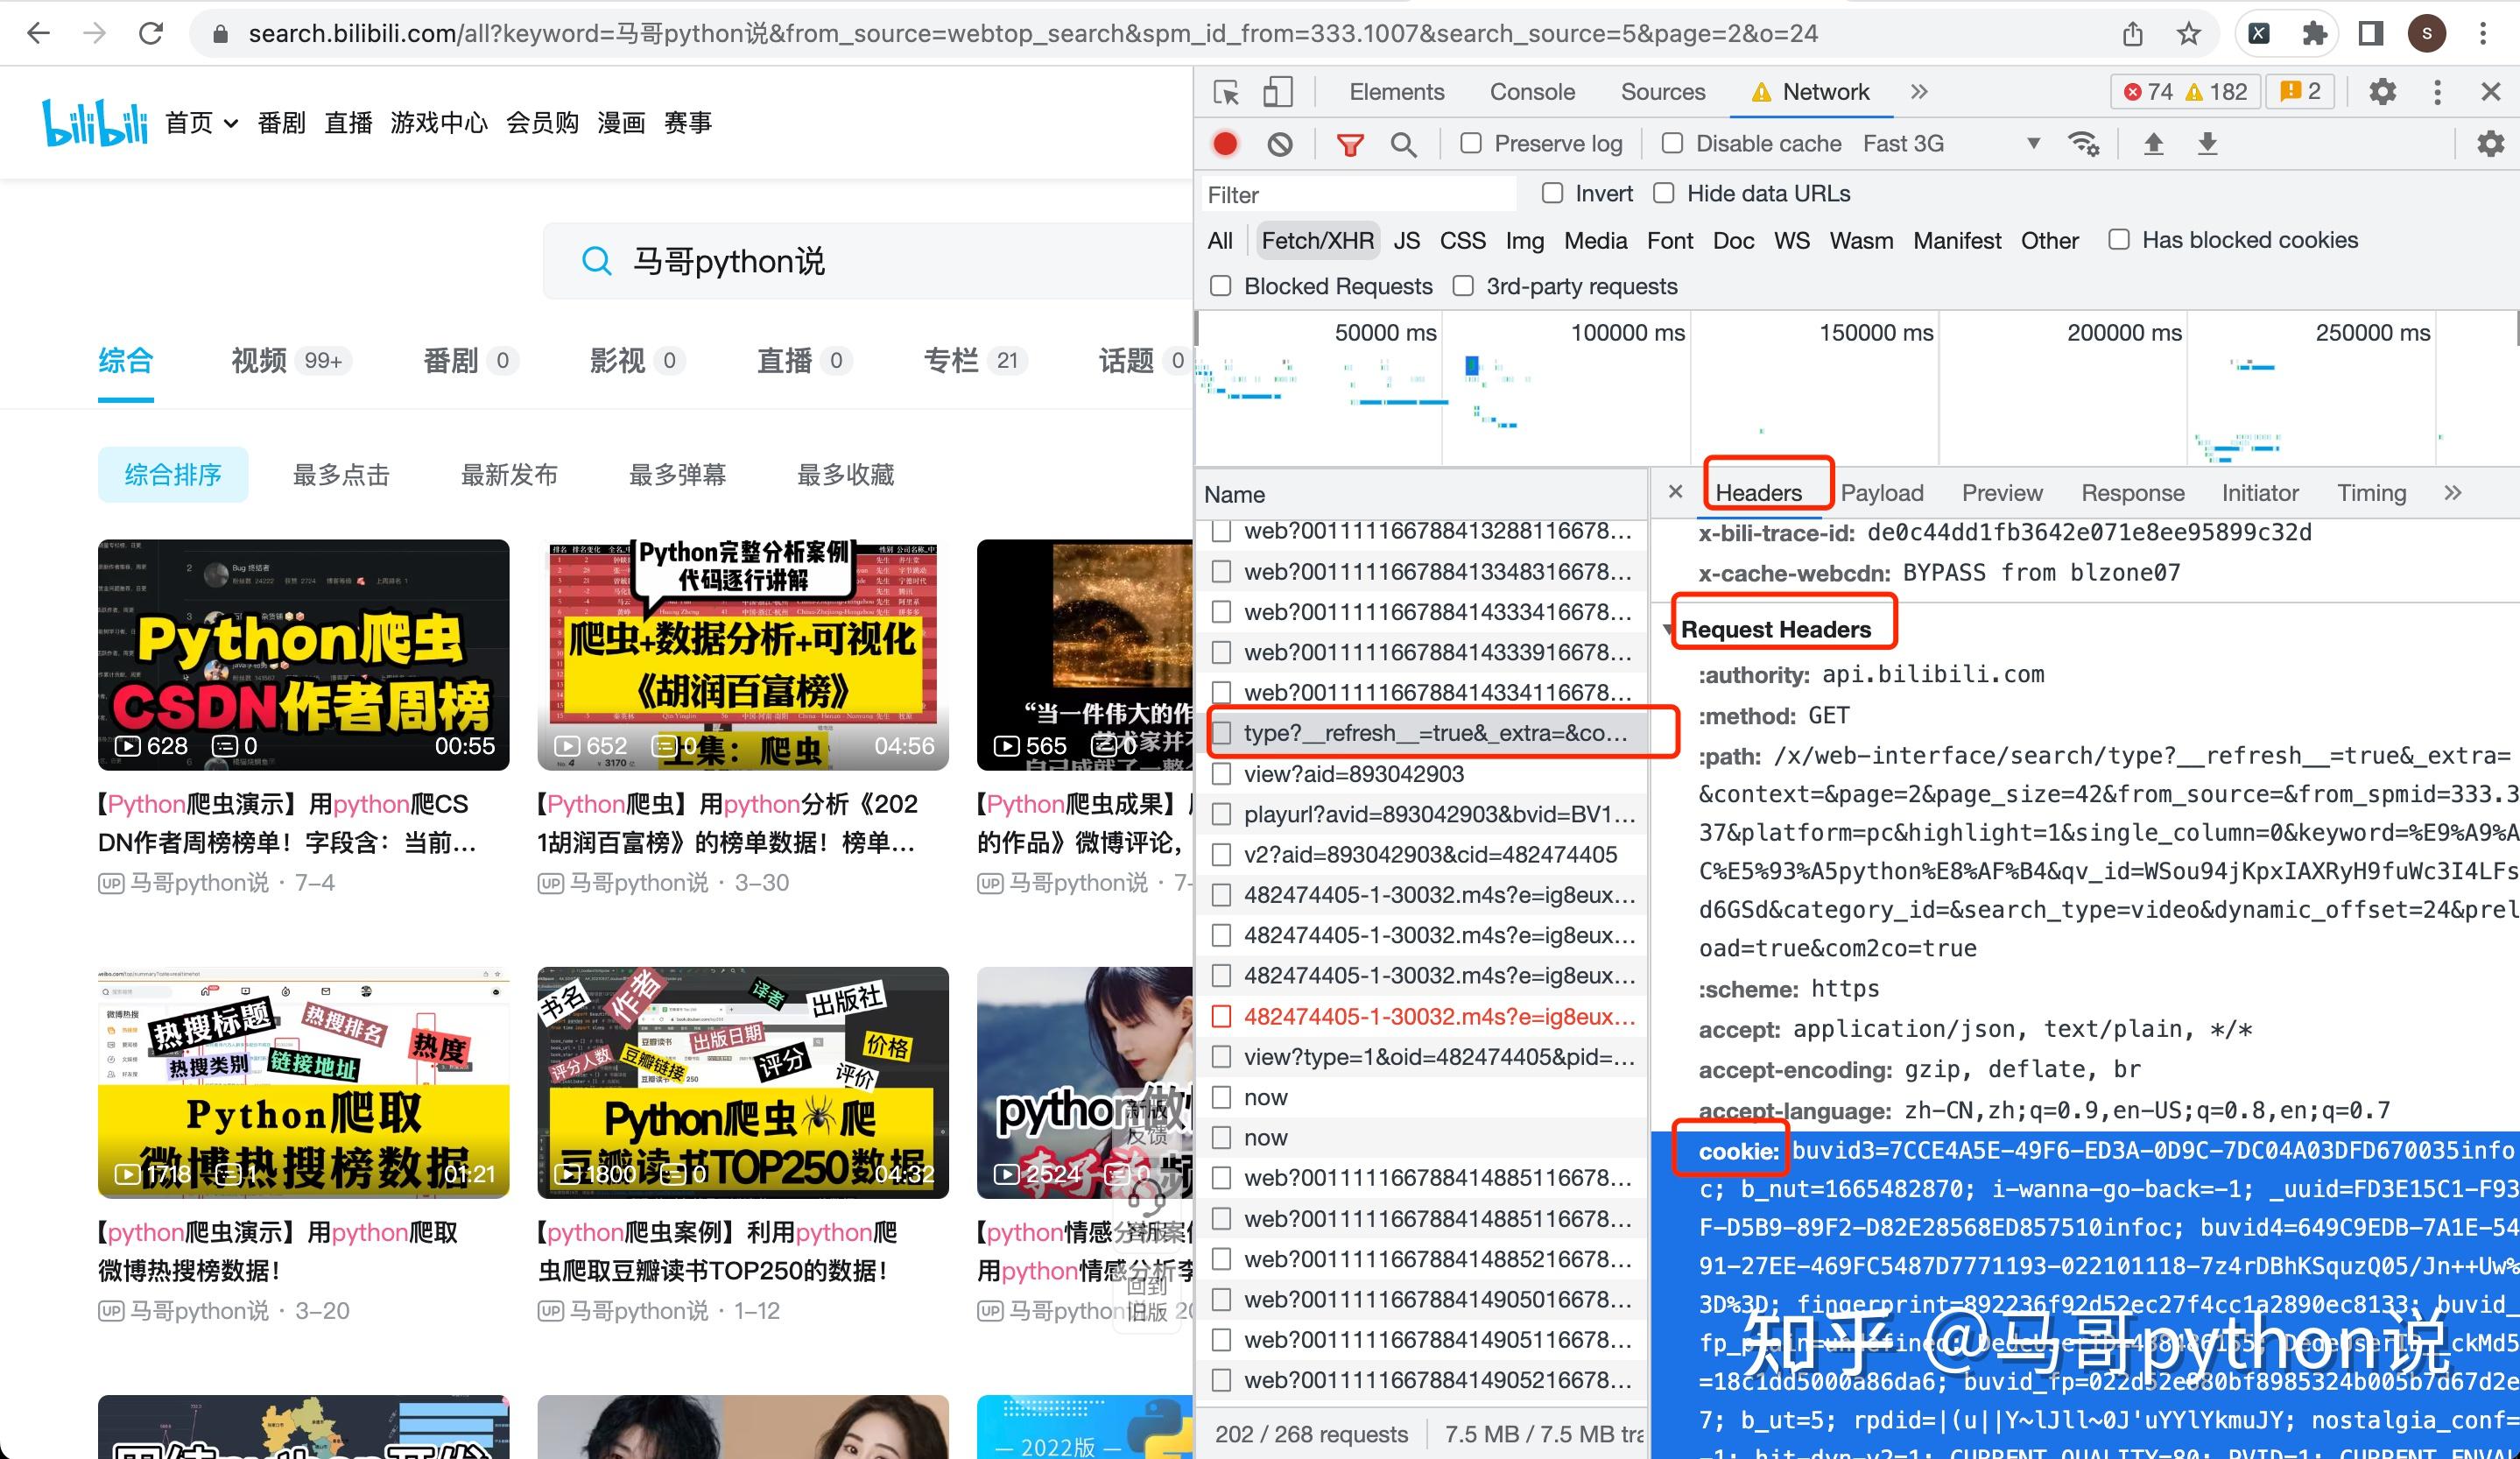Expand more DevTools tabs chevron

[1918, 92]
